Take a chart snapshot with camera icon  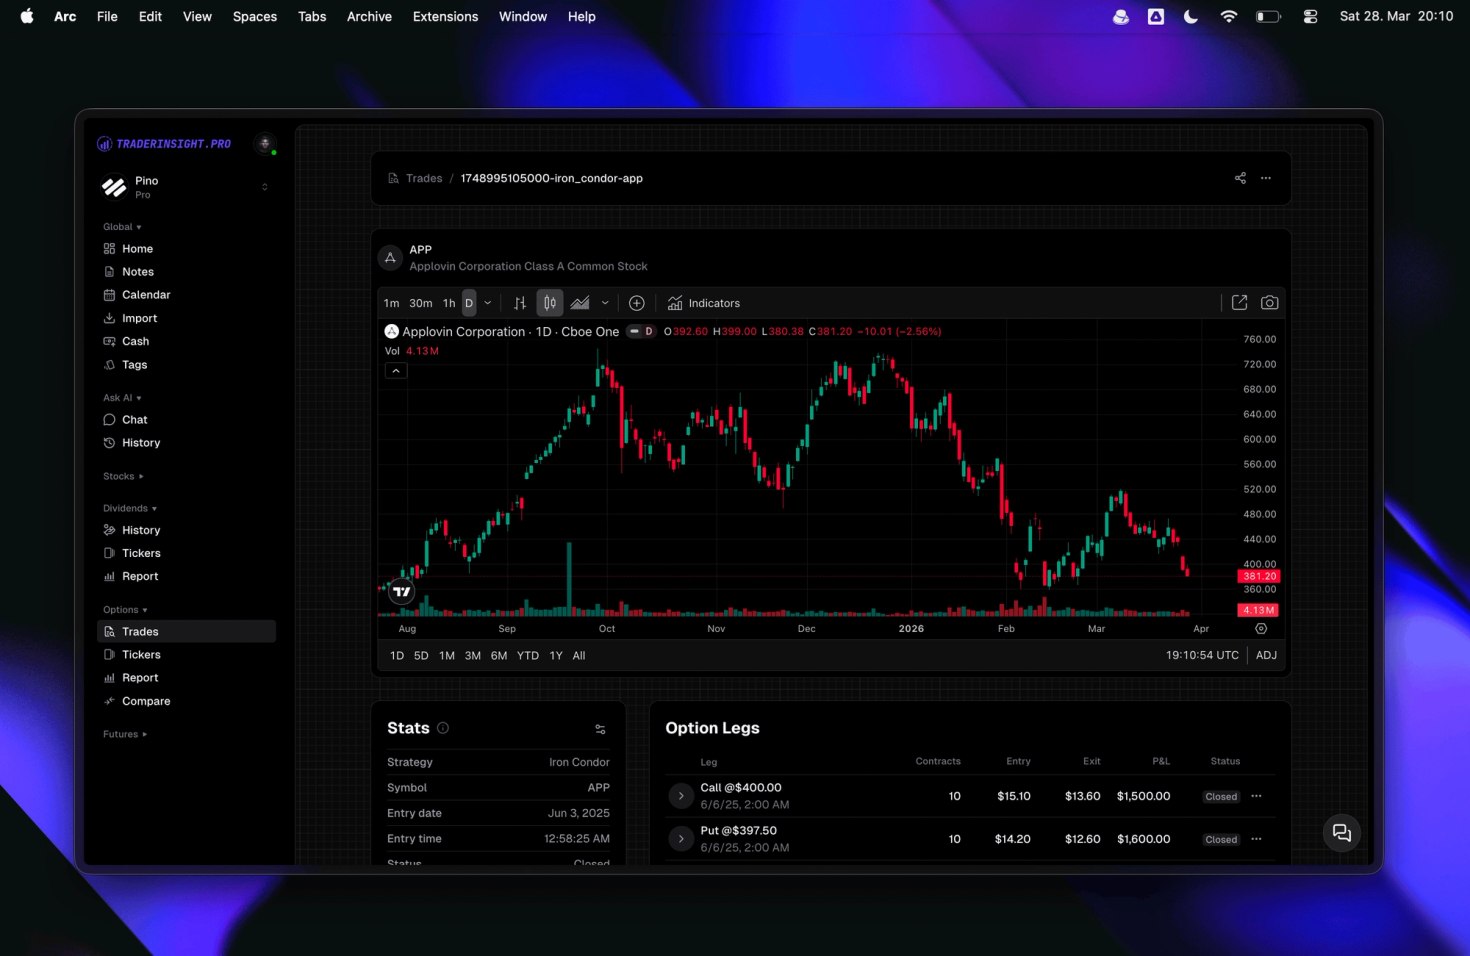tap(1269, 302)
